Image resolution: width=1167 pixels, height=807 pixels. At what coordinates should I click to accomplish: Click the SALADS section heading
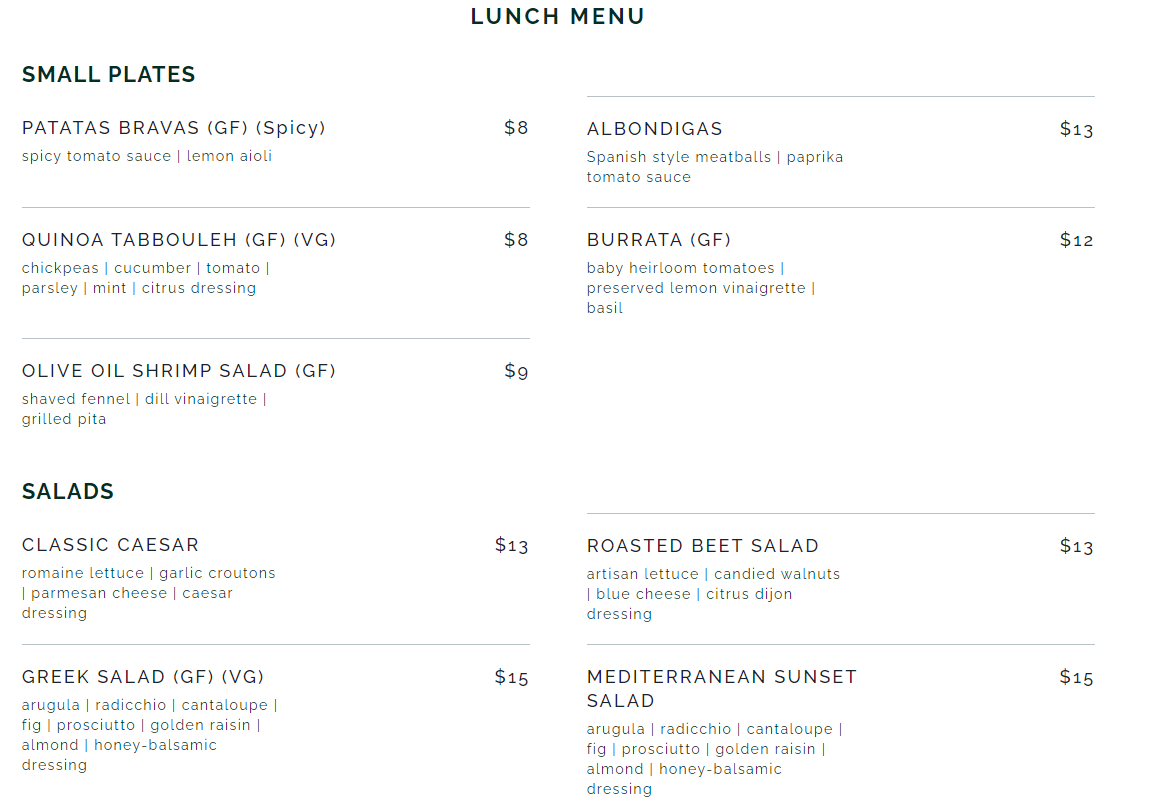coord(68,491)
